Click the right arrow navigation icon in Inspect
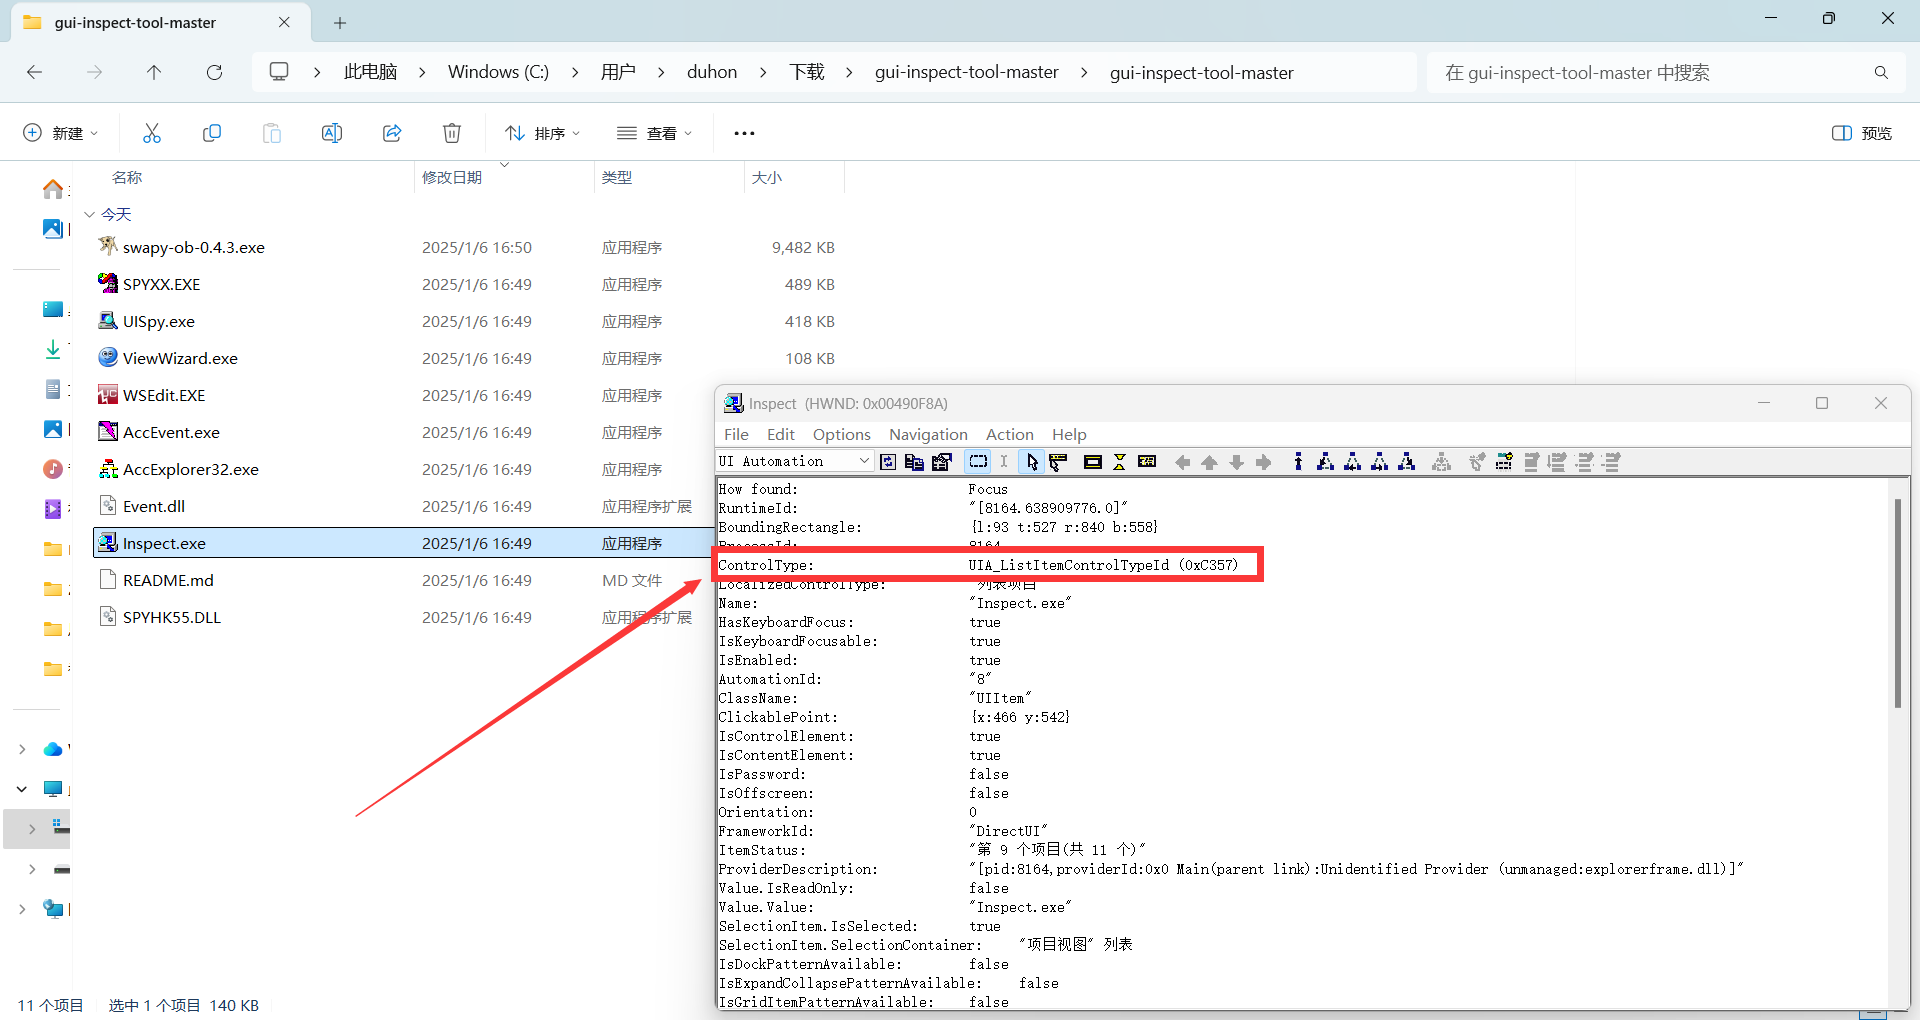This screenshot has width=1920, height=1020. pos(1264,461)
